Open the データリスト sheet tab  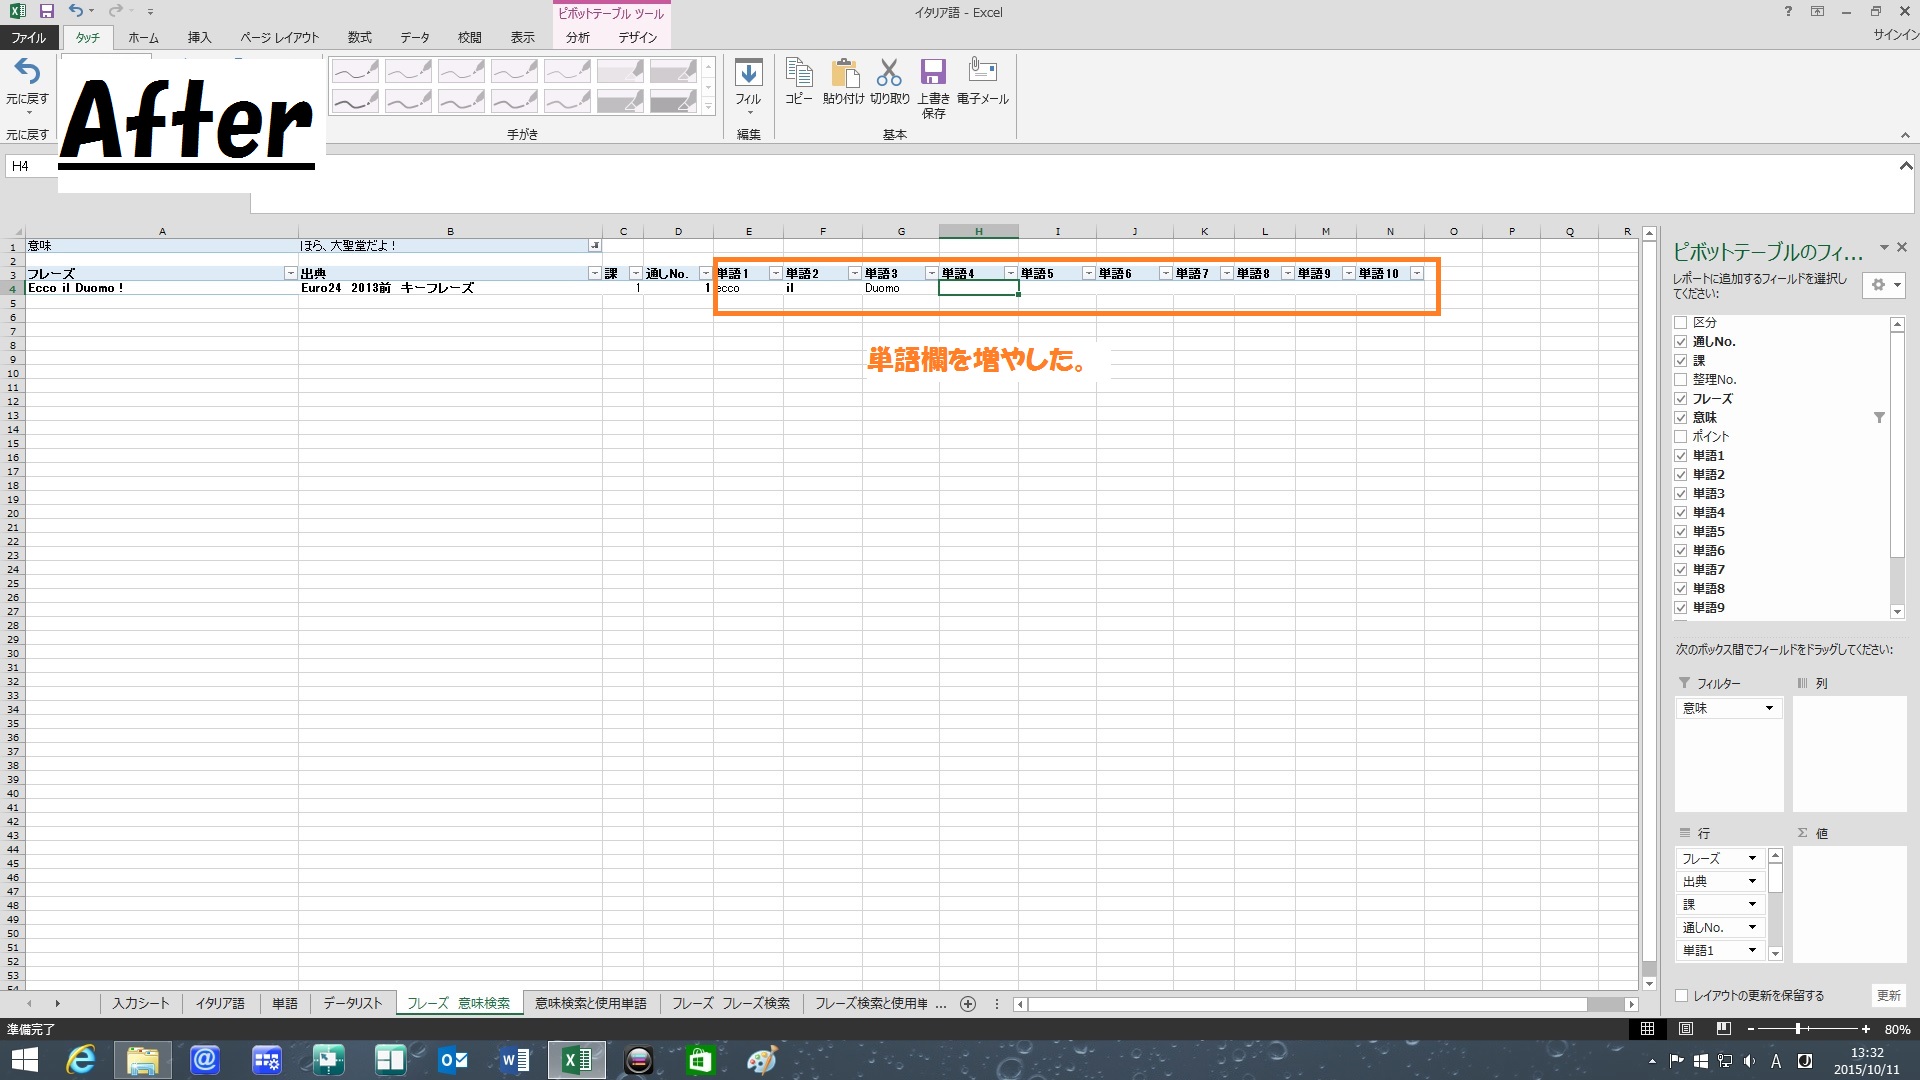[x=352, y=1004]
